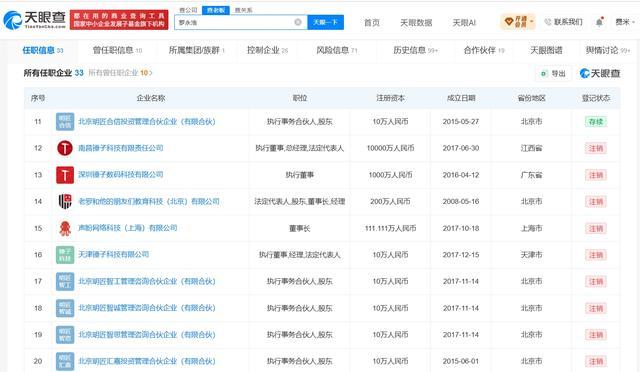Open the 老罗和他的朋友们 company logo
Screen dimensions: 640x372
pos(64,201)
